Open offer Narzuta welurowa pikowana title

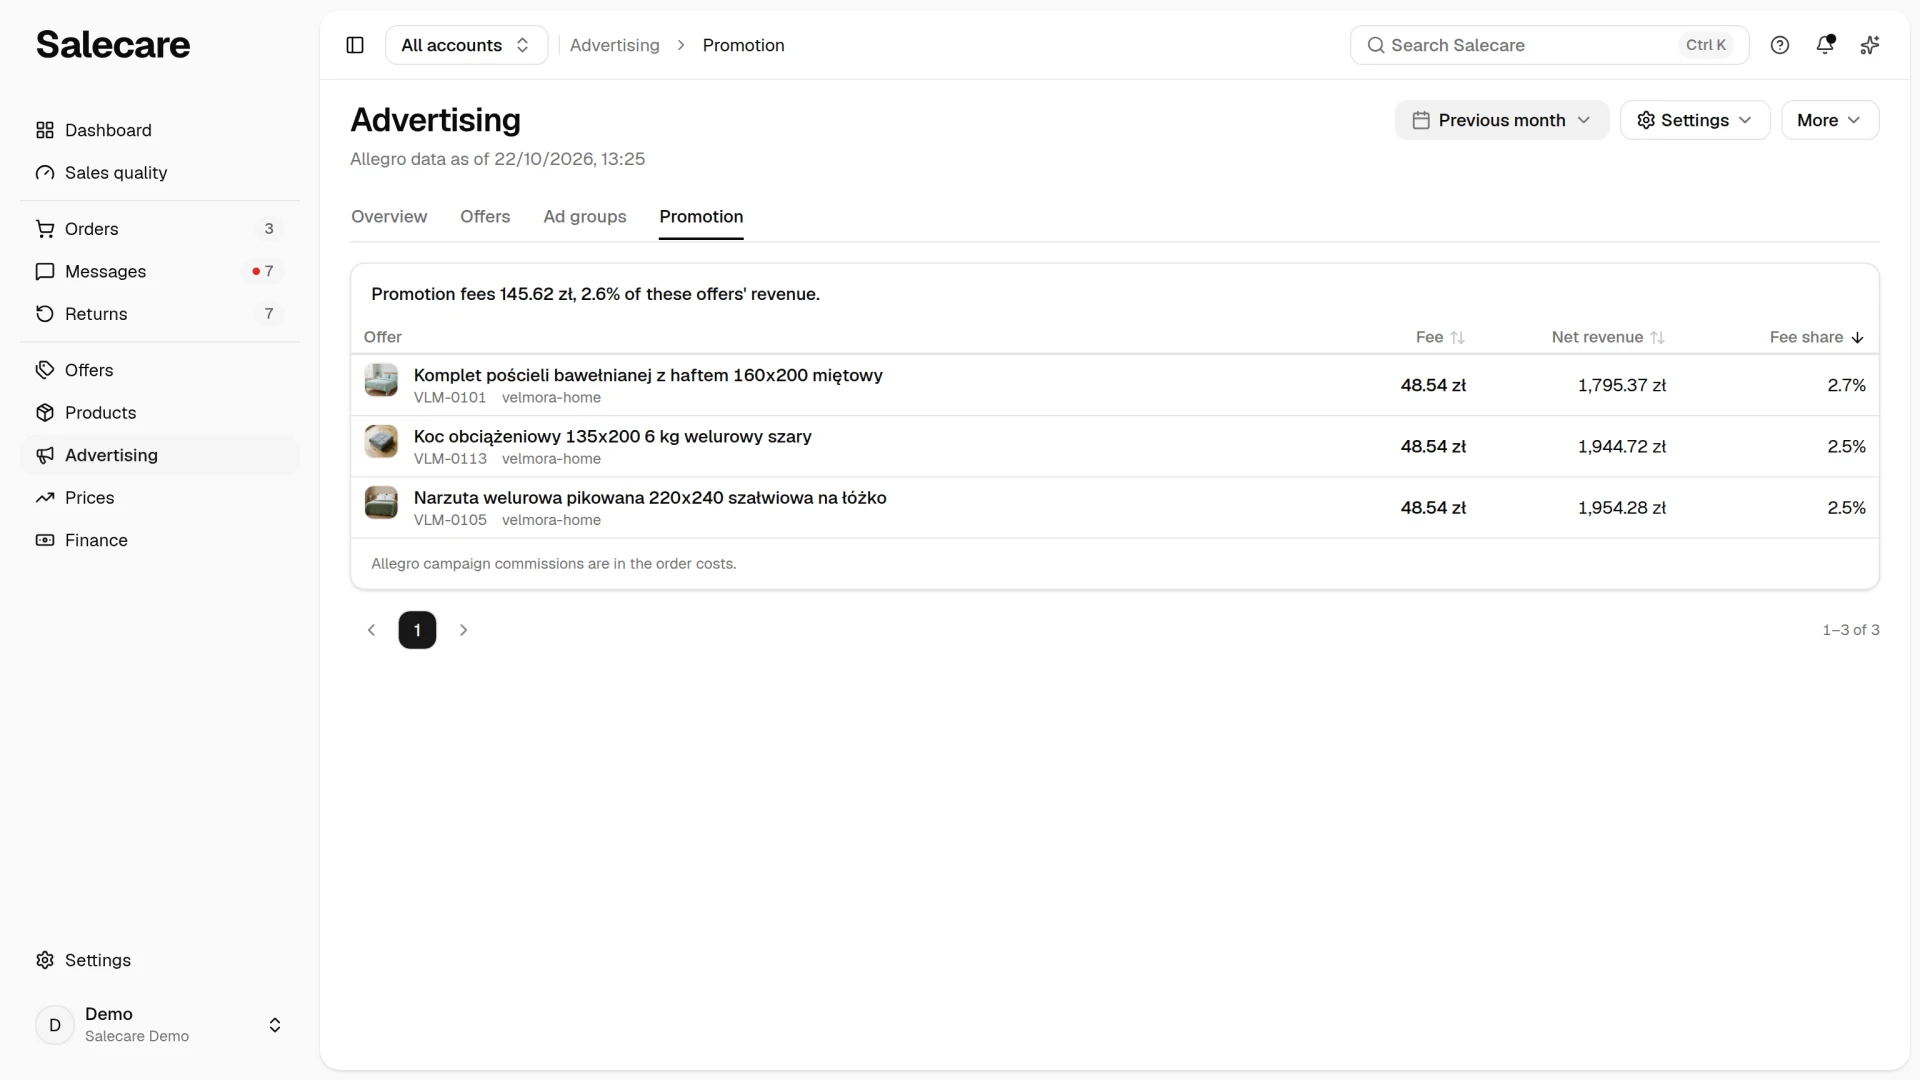650,497
